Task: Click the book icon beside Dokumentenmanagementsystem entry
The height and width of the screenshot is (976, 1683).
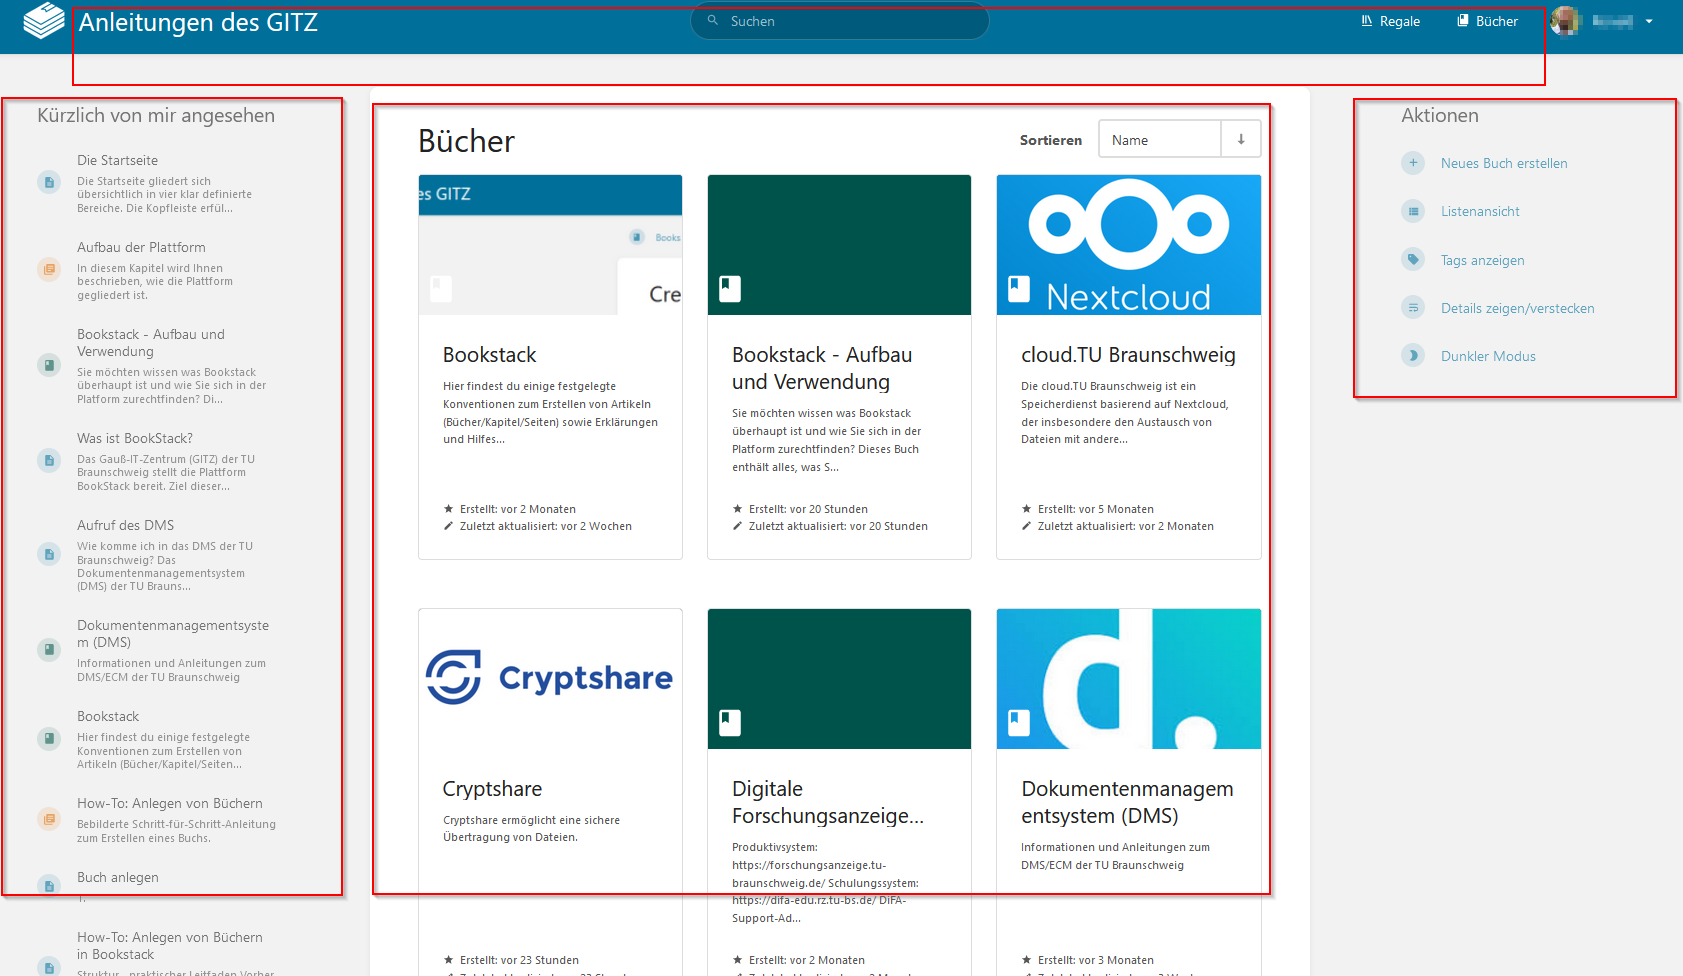Action: (x=49, y=650)
